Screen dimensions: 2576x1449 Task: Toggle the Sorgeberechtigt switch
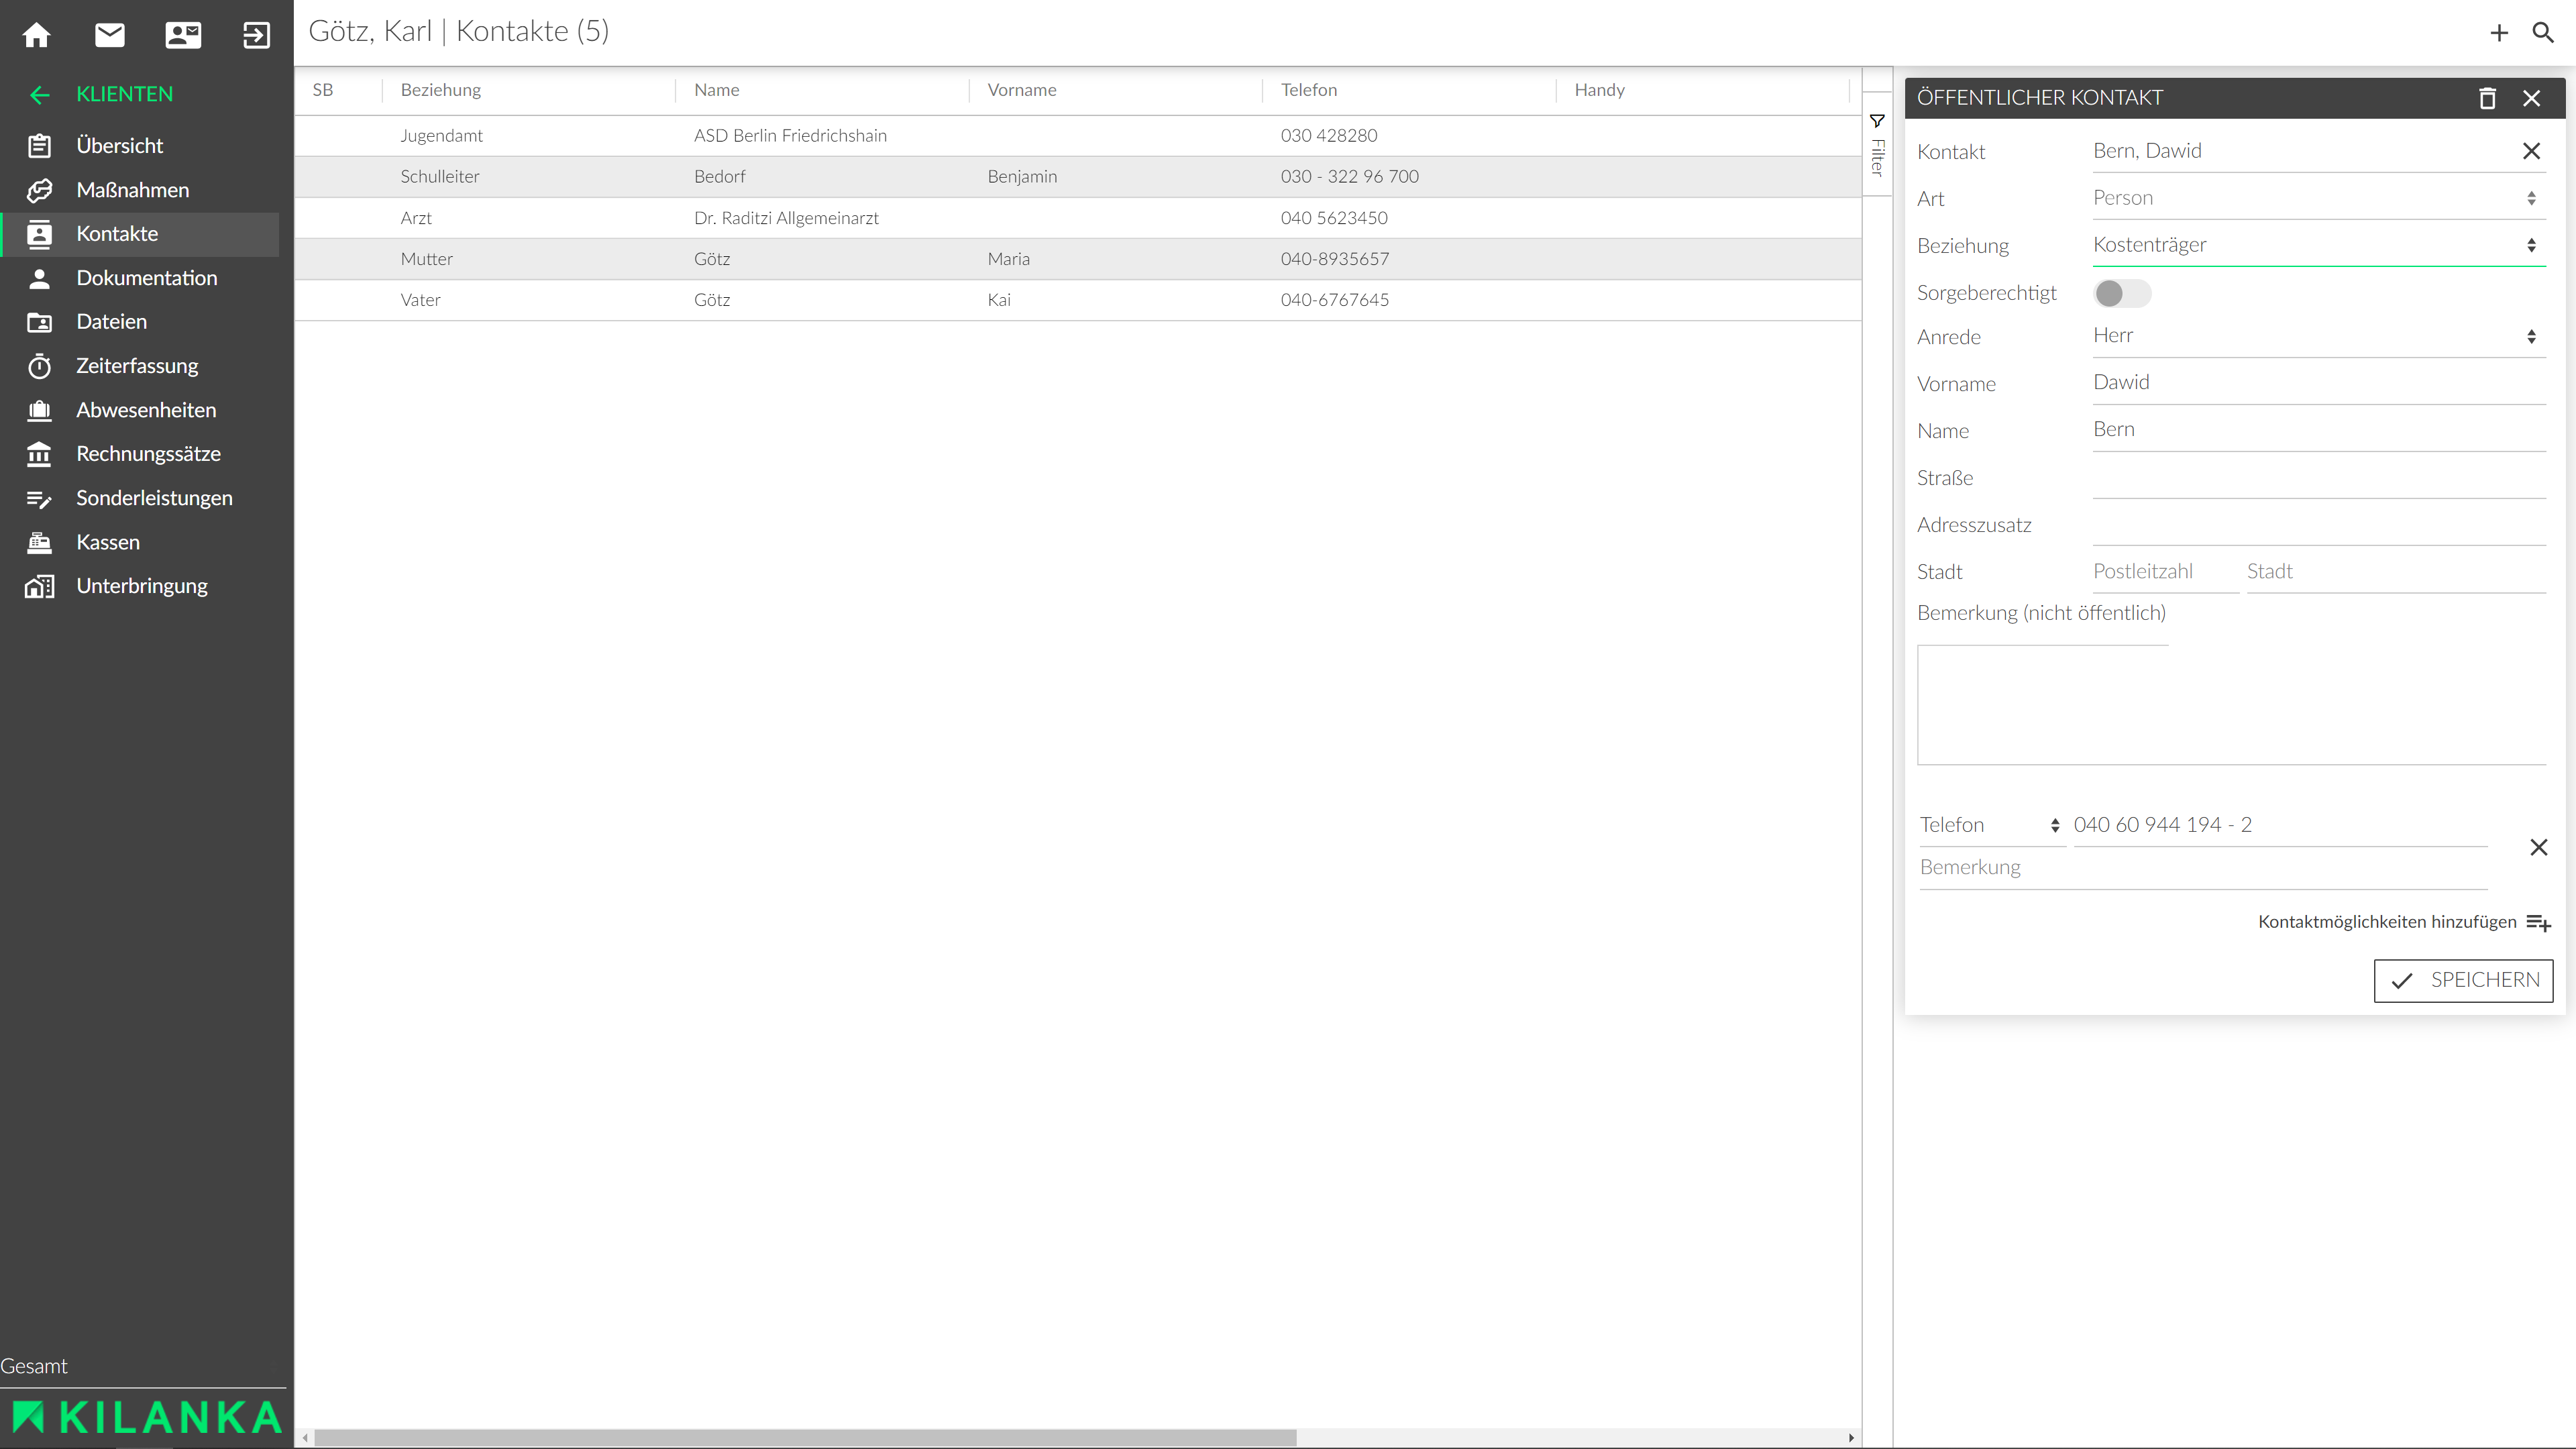pos(2121,293)
